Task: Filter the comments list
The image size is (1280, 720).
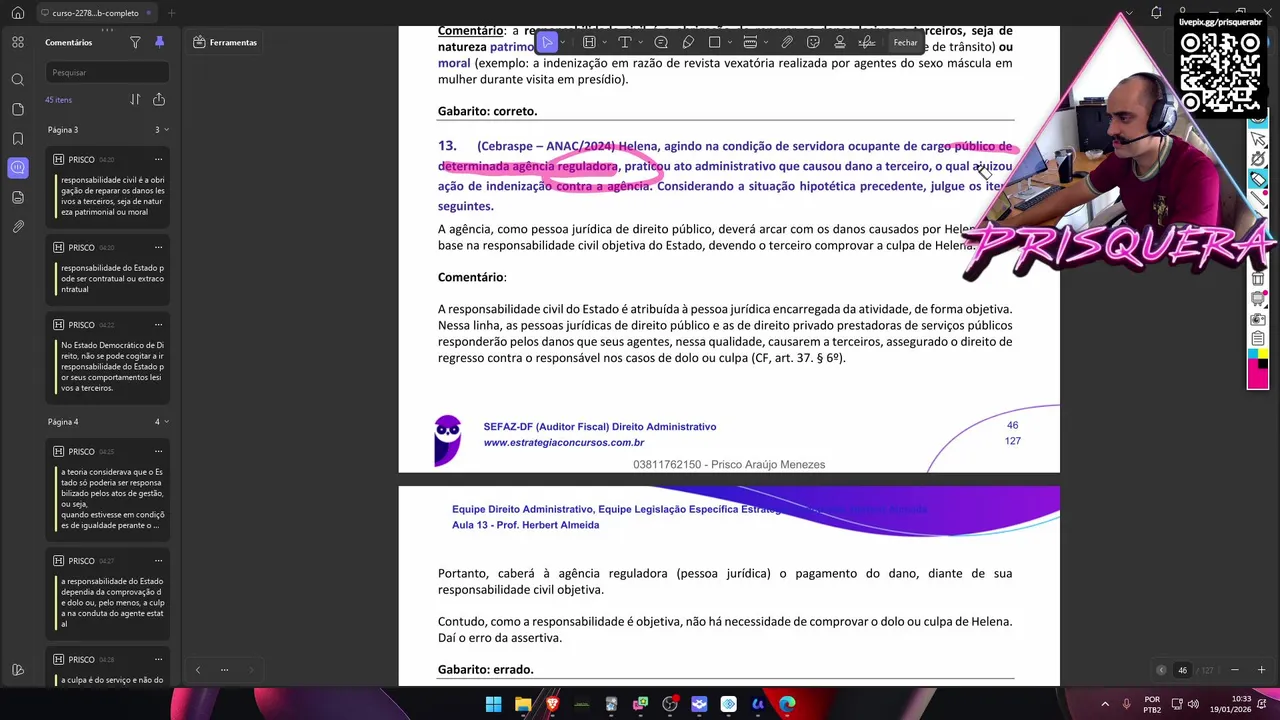Action: (135, 42)
